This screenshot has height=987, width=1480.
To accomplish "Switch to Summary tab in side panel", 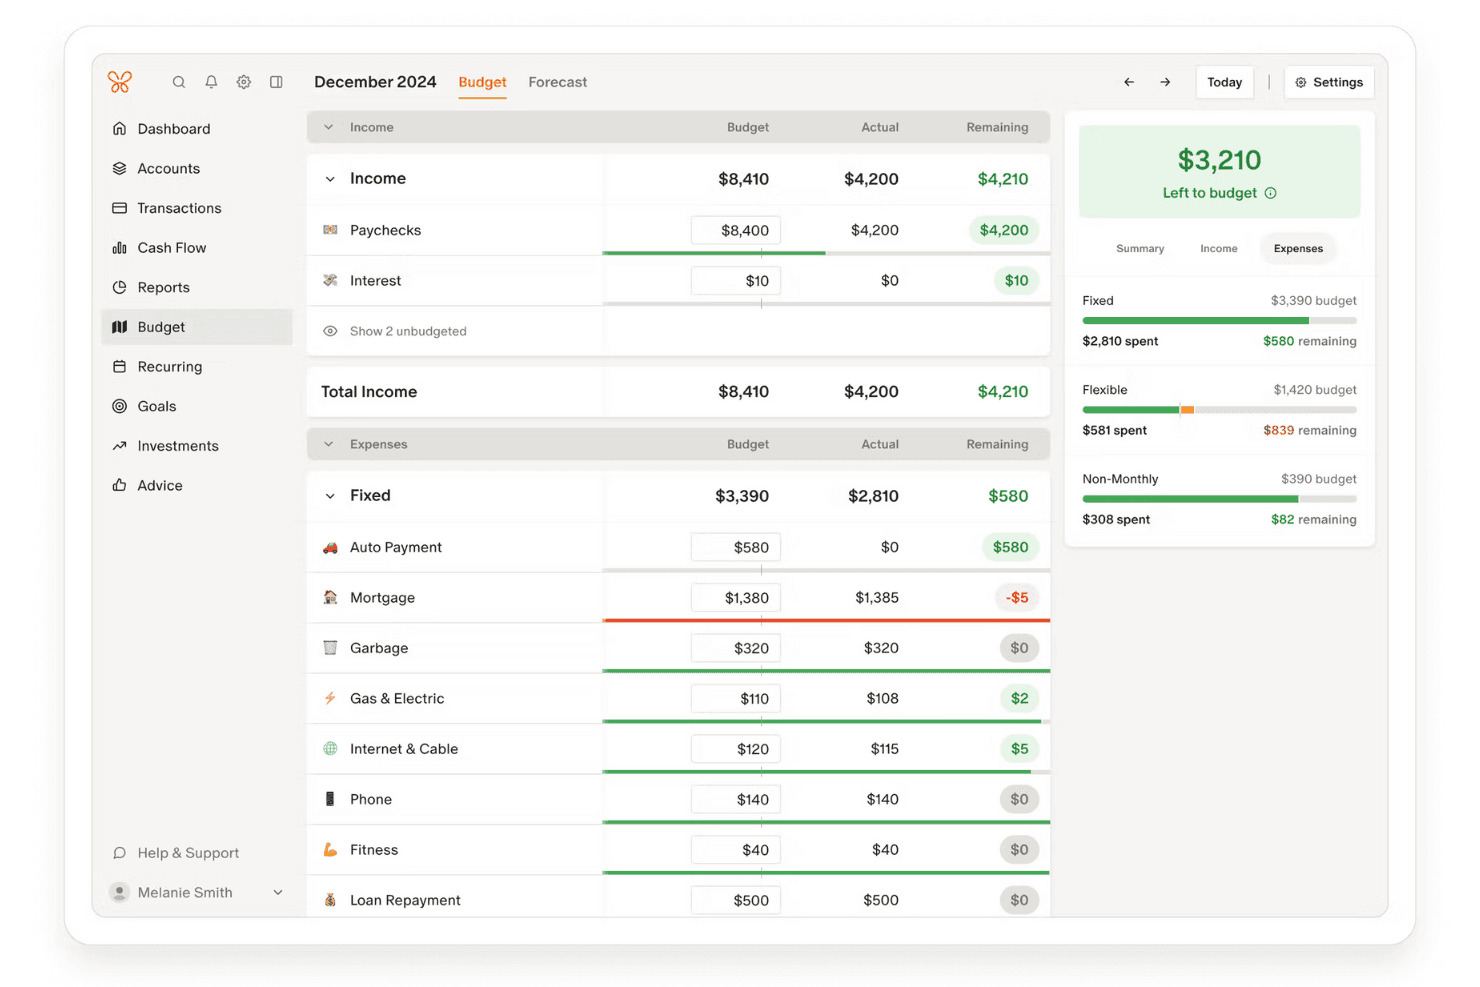I will 1140,249.
